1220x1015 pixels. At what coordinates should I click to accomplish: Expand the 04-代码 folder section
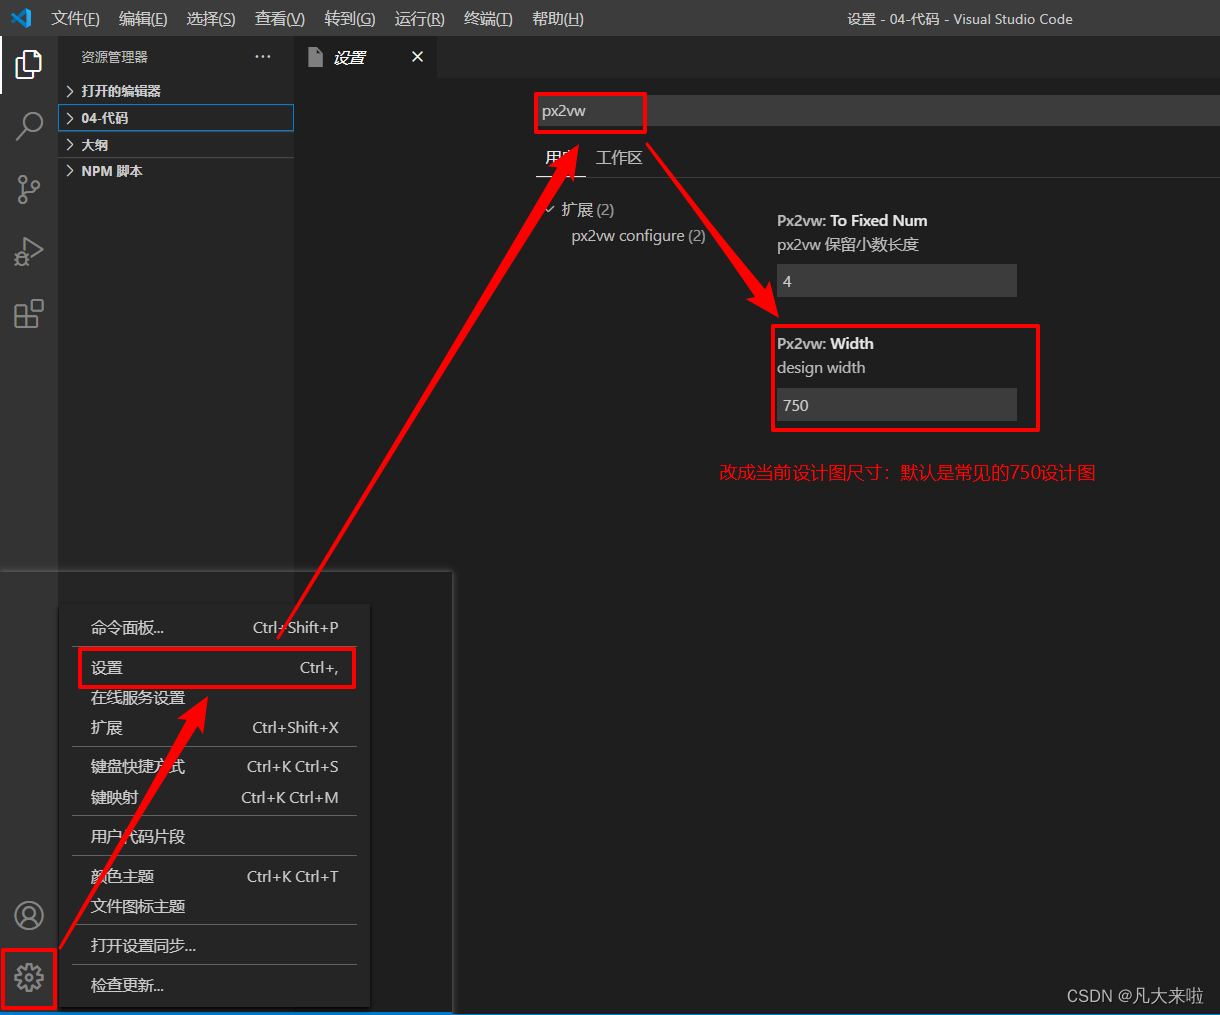tap(176, 118)
